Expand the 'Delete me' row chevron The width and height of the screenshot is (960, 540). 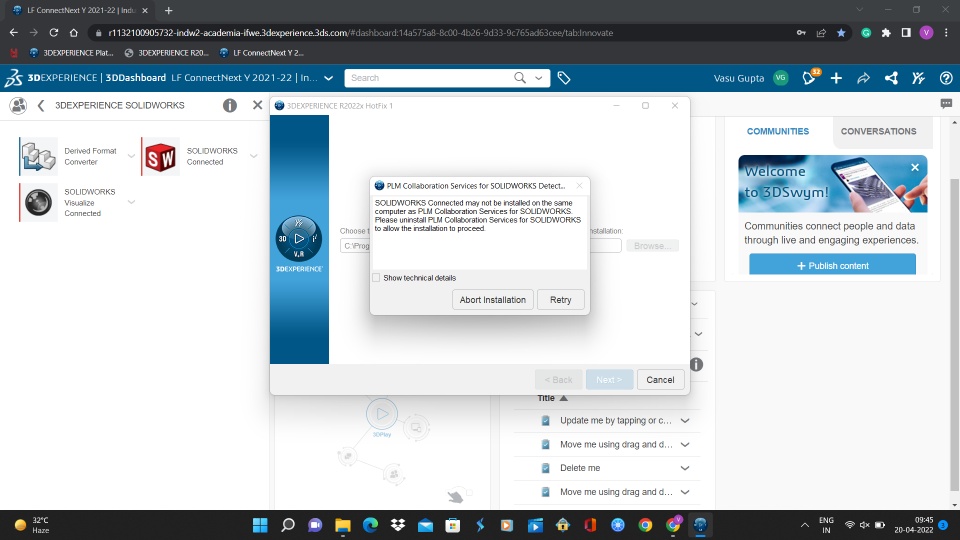tap(685, 468)
